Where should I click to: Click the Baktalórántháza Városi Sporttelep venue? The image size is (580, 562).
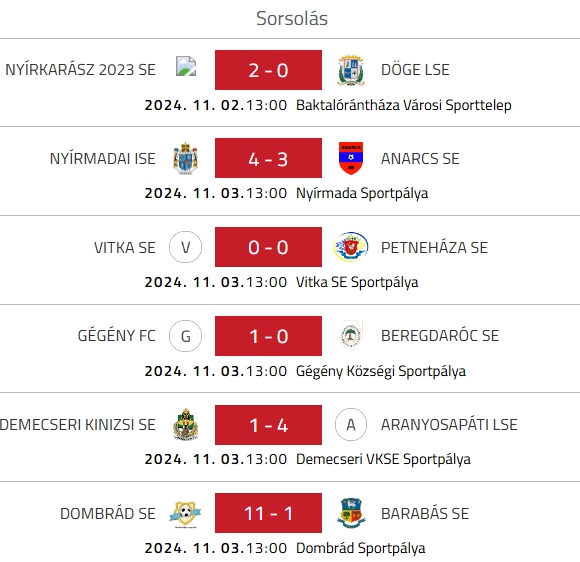point(404,105)
